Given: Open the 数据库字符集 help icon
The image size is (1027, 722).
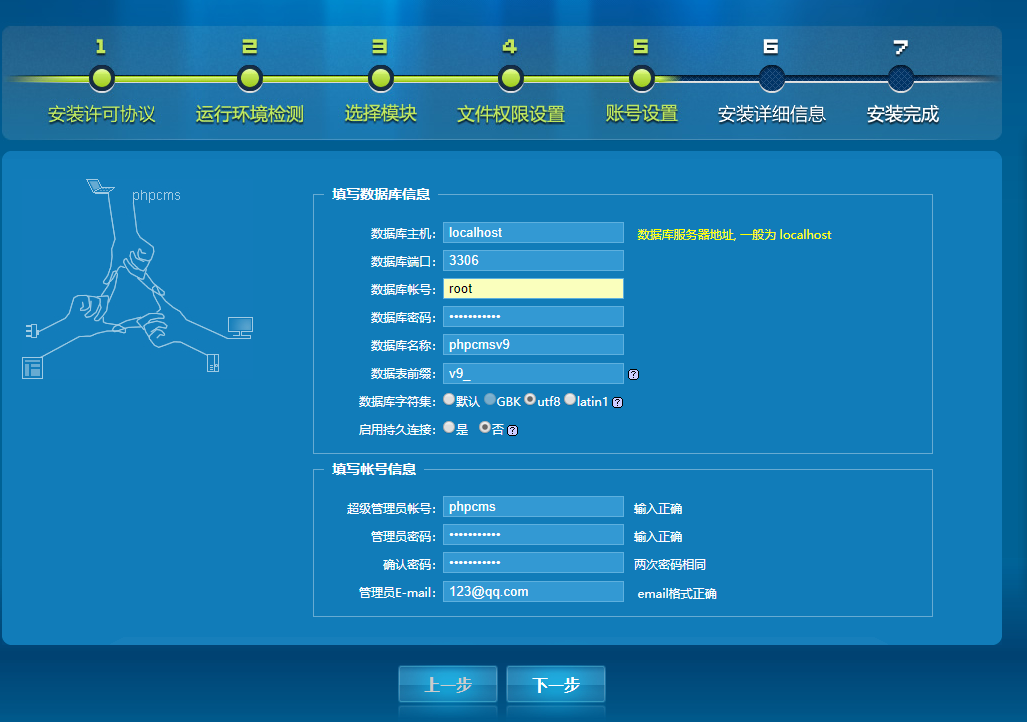Looking at the screenshot, I should (618, 401).
